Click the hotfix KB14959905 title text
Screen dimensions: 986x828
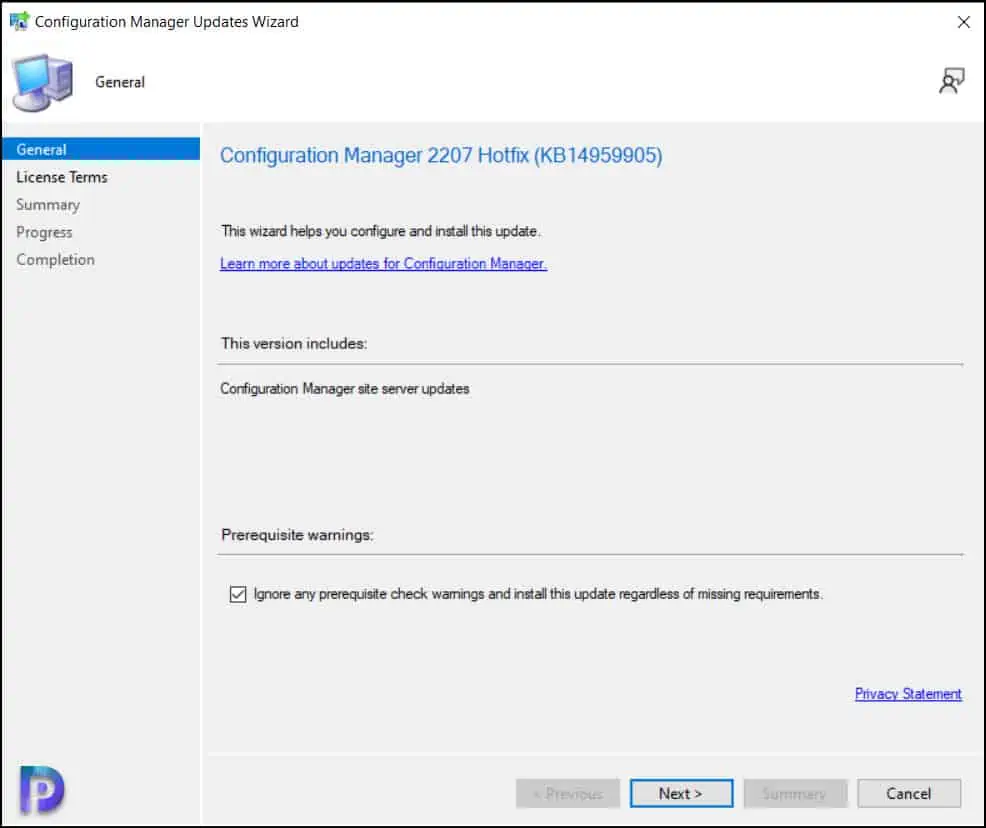441,155
